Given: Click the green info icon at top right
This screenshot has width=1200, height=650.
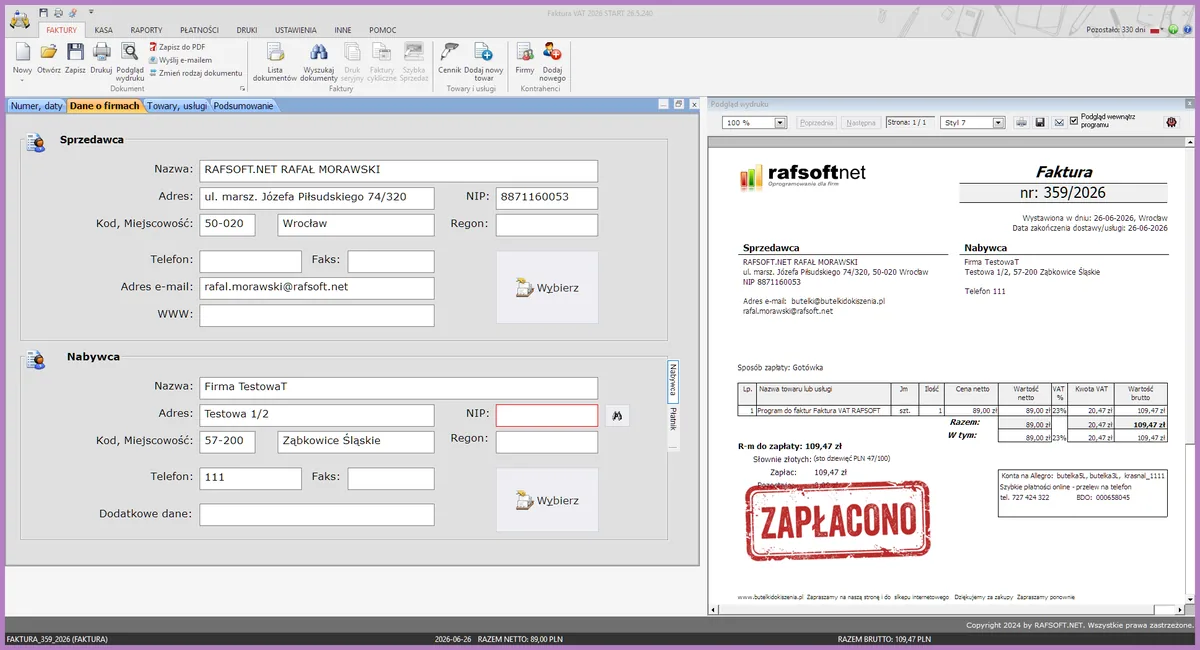Looking at the screenshot, I should coord(1172,30).
